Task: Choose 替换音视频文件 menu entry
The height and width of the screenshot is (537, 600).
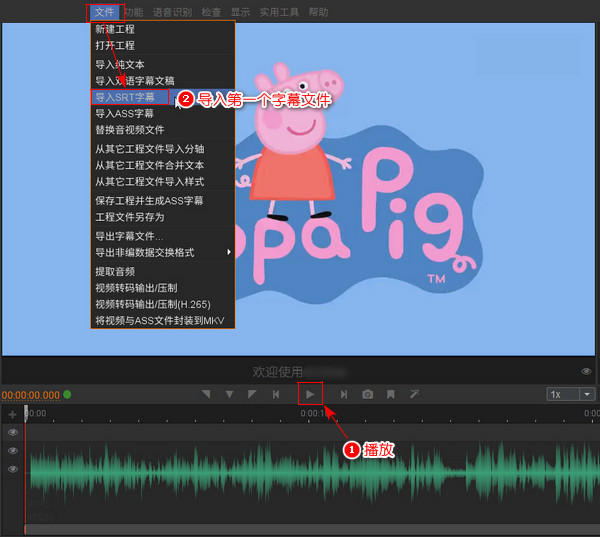Action: tap(163, 130)
